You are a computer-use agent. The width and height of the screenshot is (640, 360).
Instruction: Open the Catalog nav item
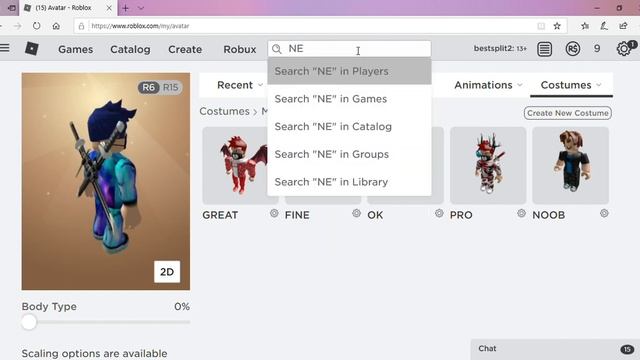click(130, 49)
